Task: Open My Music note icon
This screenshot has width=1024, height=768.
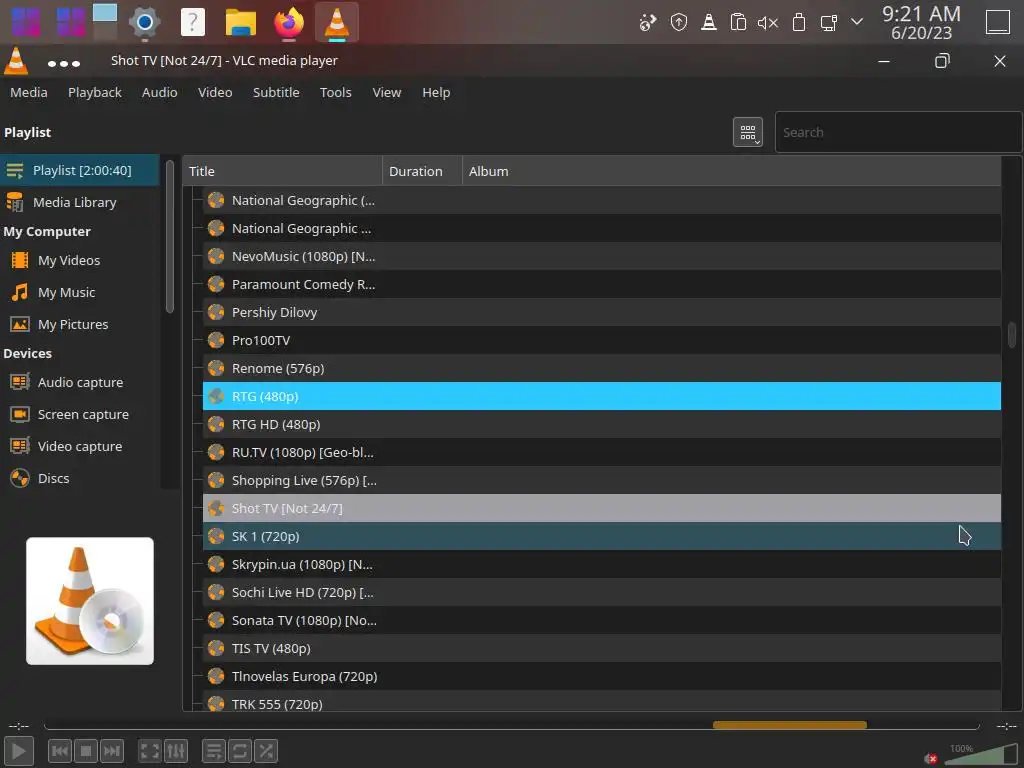Action: tap(20, 293)
